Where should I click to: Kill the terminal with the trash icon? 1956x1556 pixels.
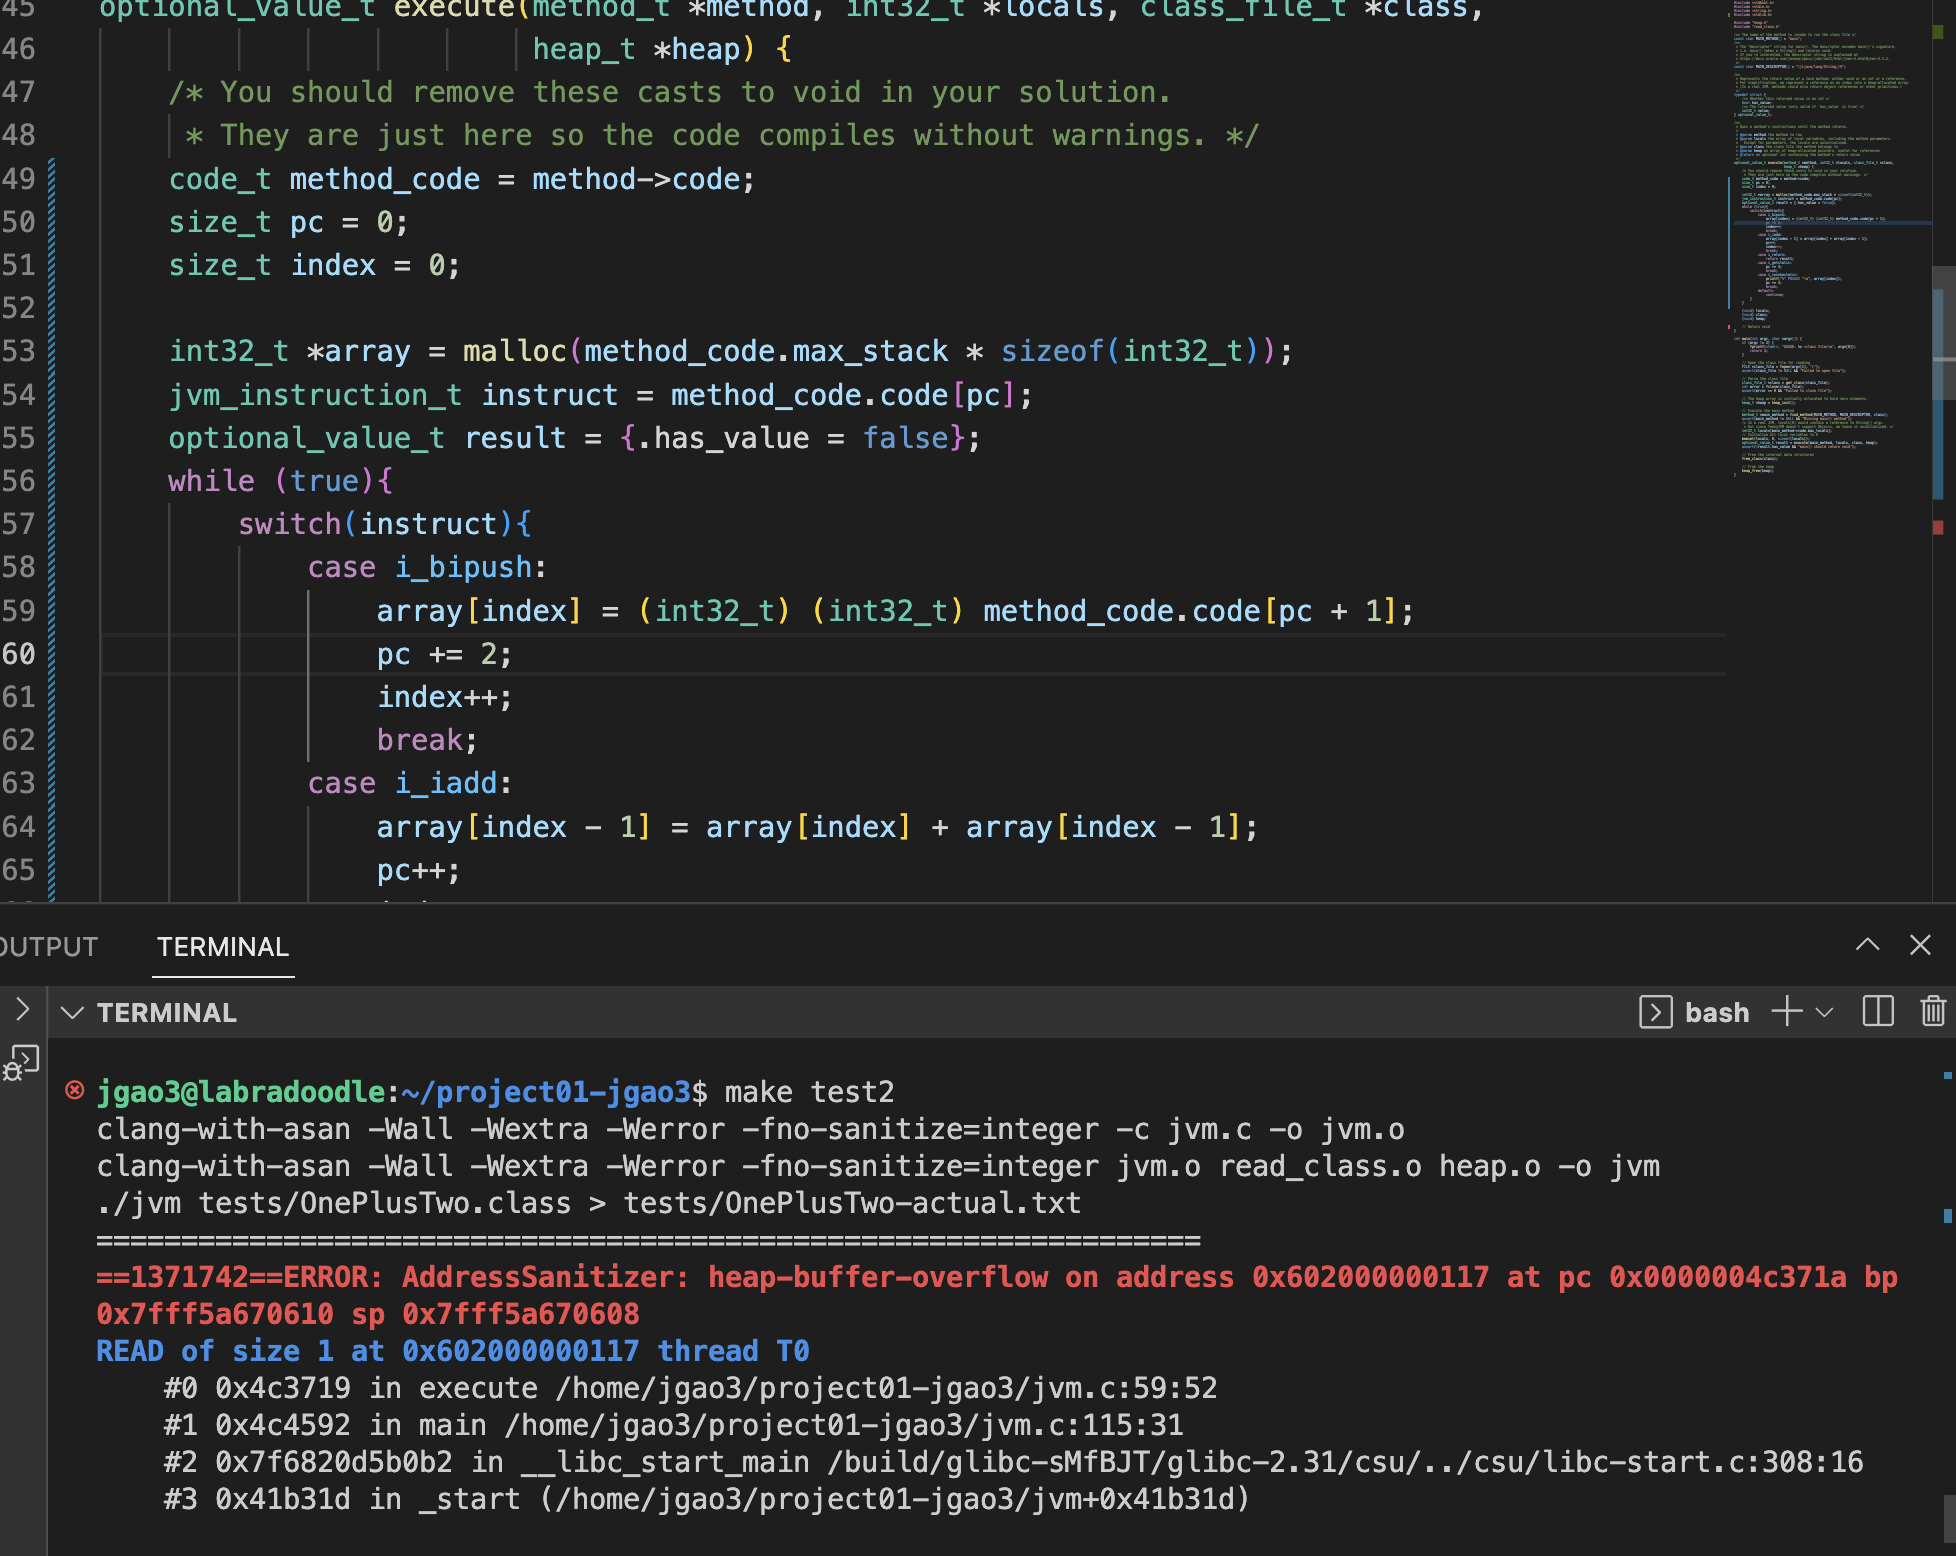click(1933, 1012)
